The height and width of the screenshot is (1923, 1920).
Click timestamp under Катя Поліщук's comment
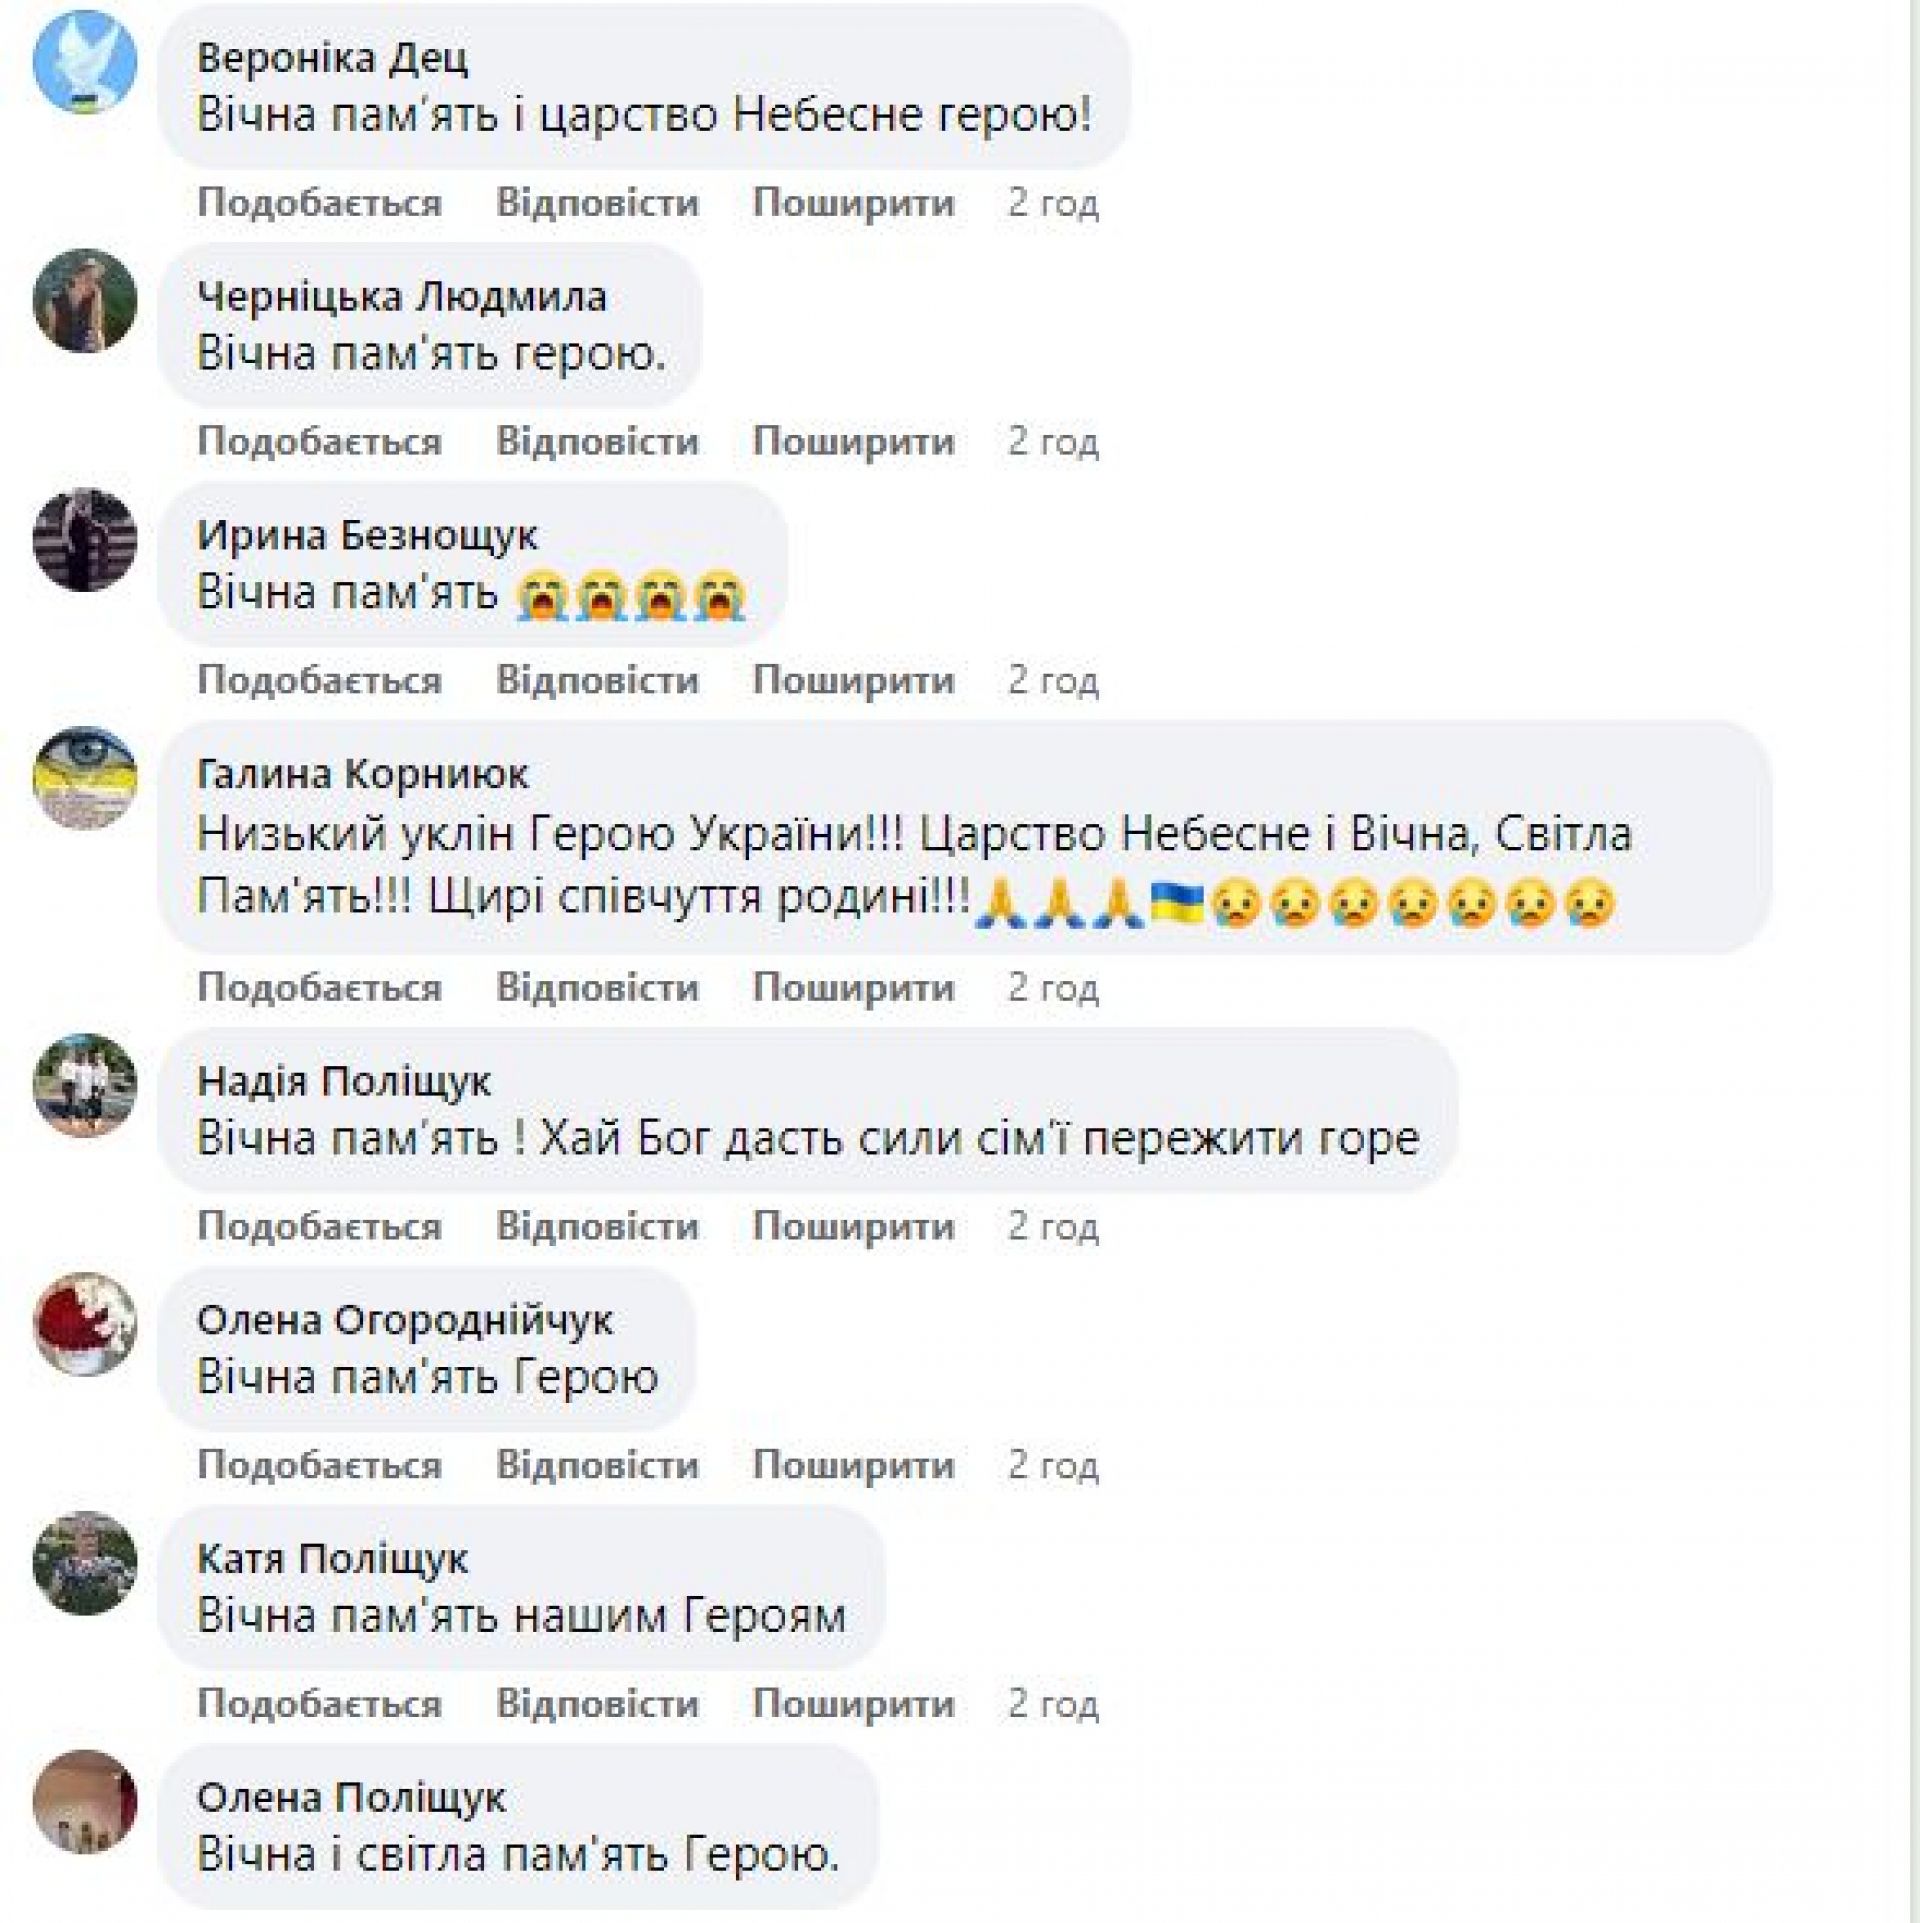pyautogui.click(x=1053, y=1705)
